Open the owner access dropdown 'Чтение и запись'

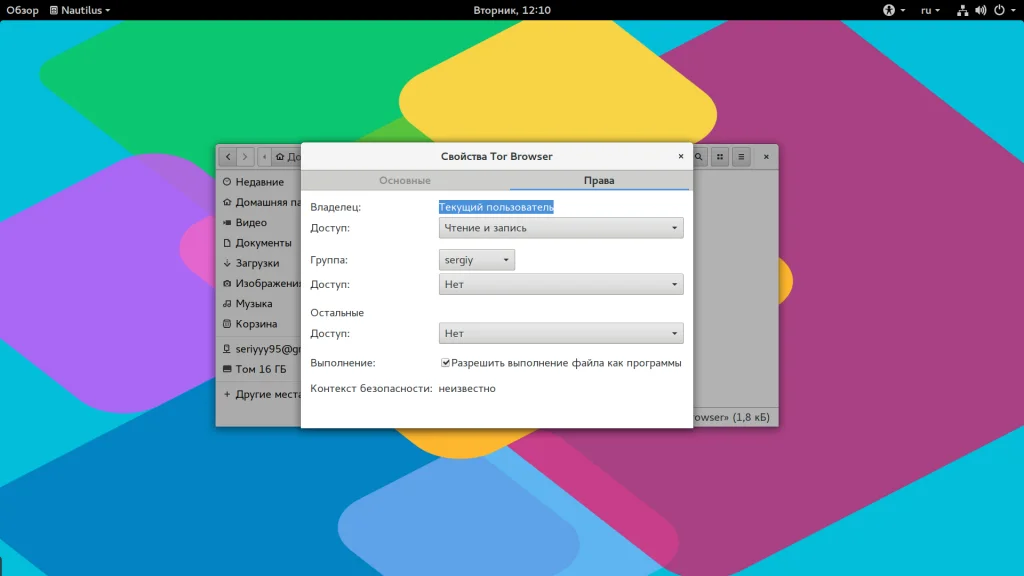(x=561, y=228)
